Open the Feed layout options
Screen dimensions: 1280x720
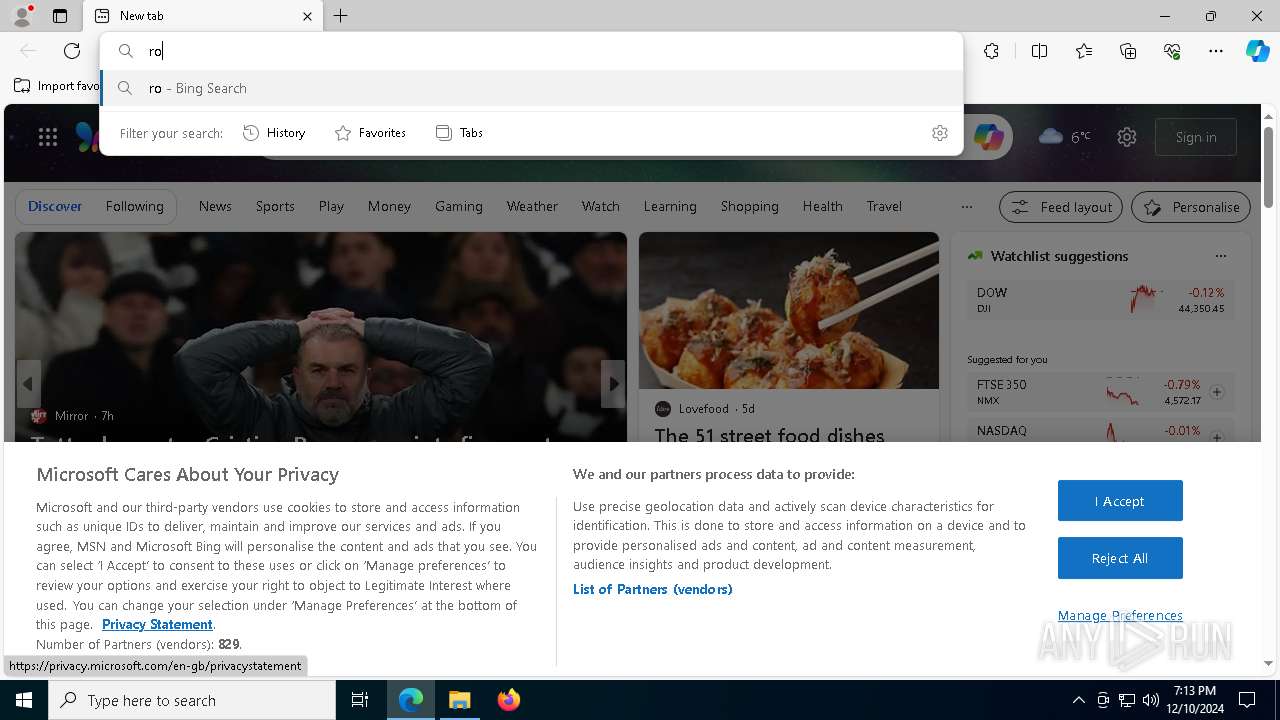tap(1062, 207)
